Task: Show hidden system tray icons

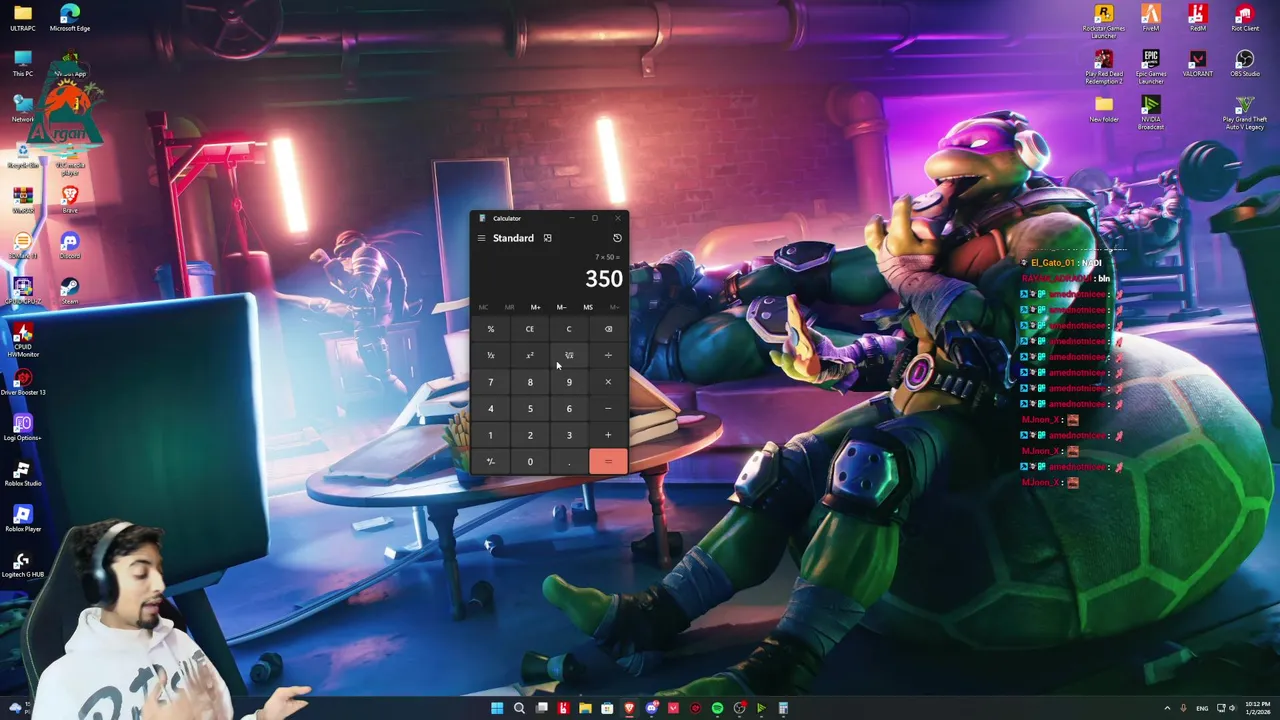Action: (x=1167, y=708)
